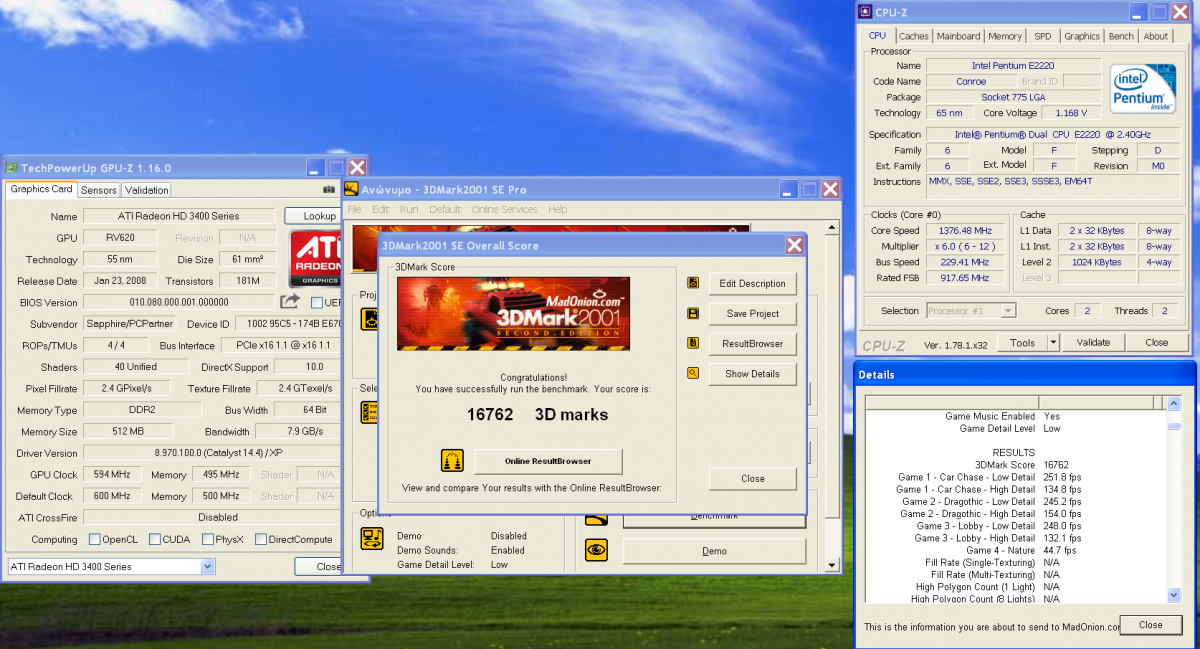This screenshot has height=649, width=1200.
Task: Click the GPU-Z title bar app icon
Action: point(12,168)
